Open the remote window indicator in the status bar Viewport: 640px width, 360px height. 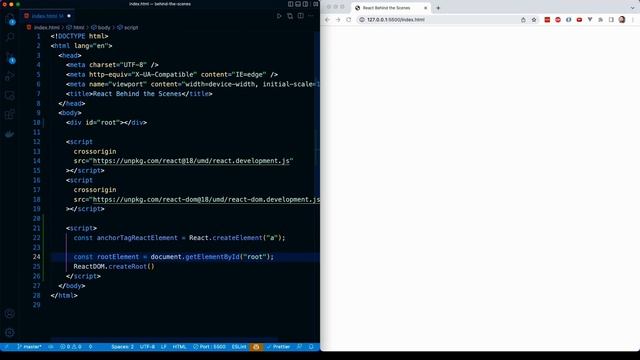point(7,347)
